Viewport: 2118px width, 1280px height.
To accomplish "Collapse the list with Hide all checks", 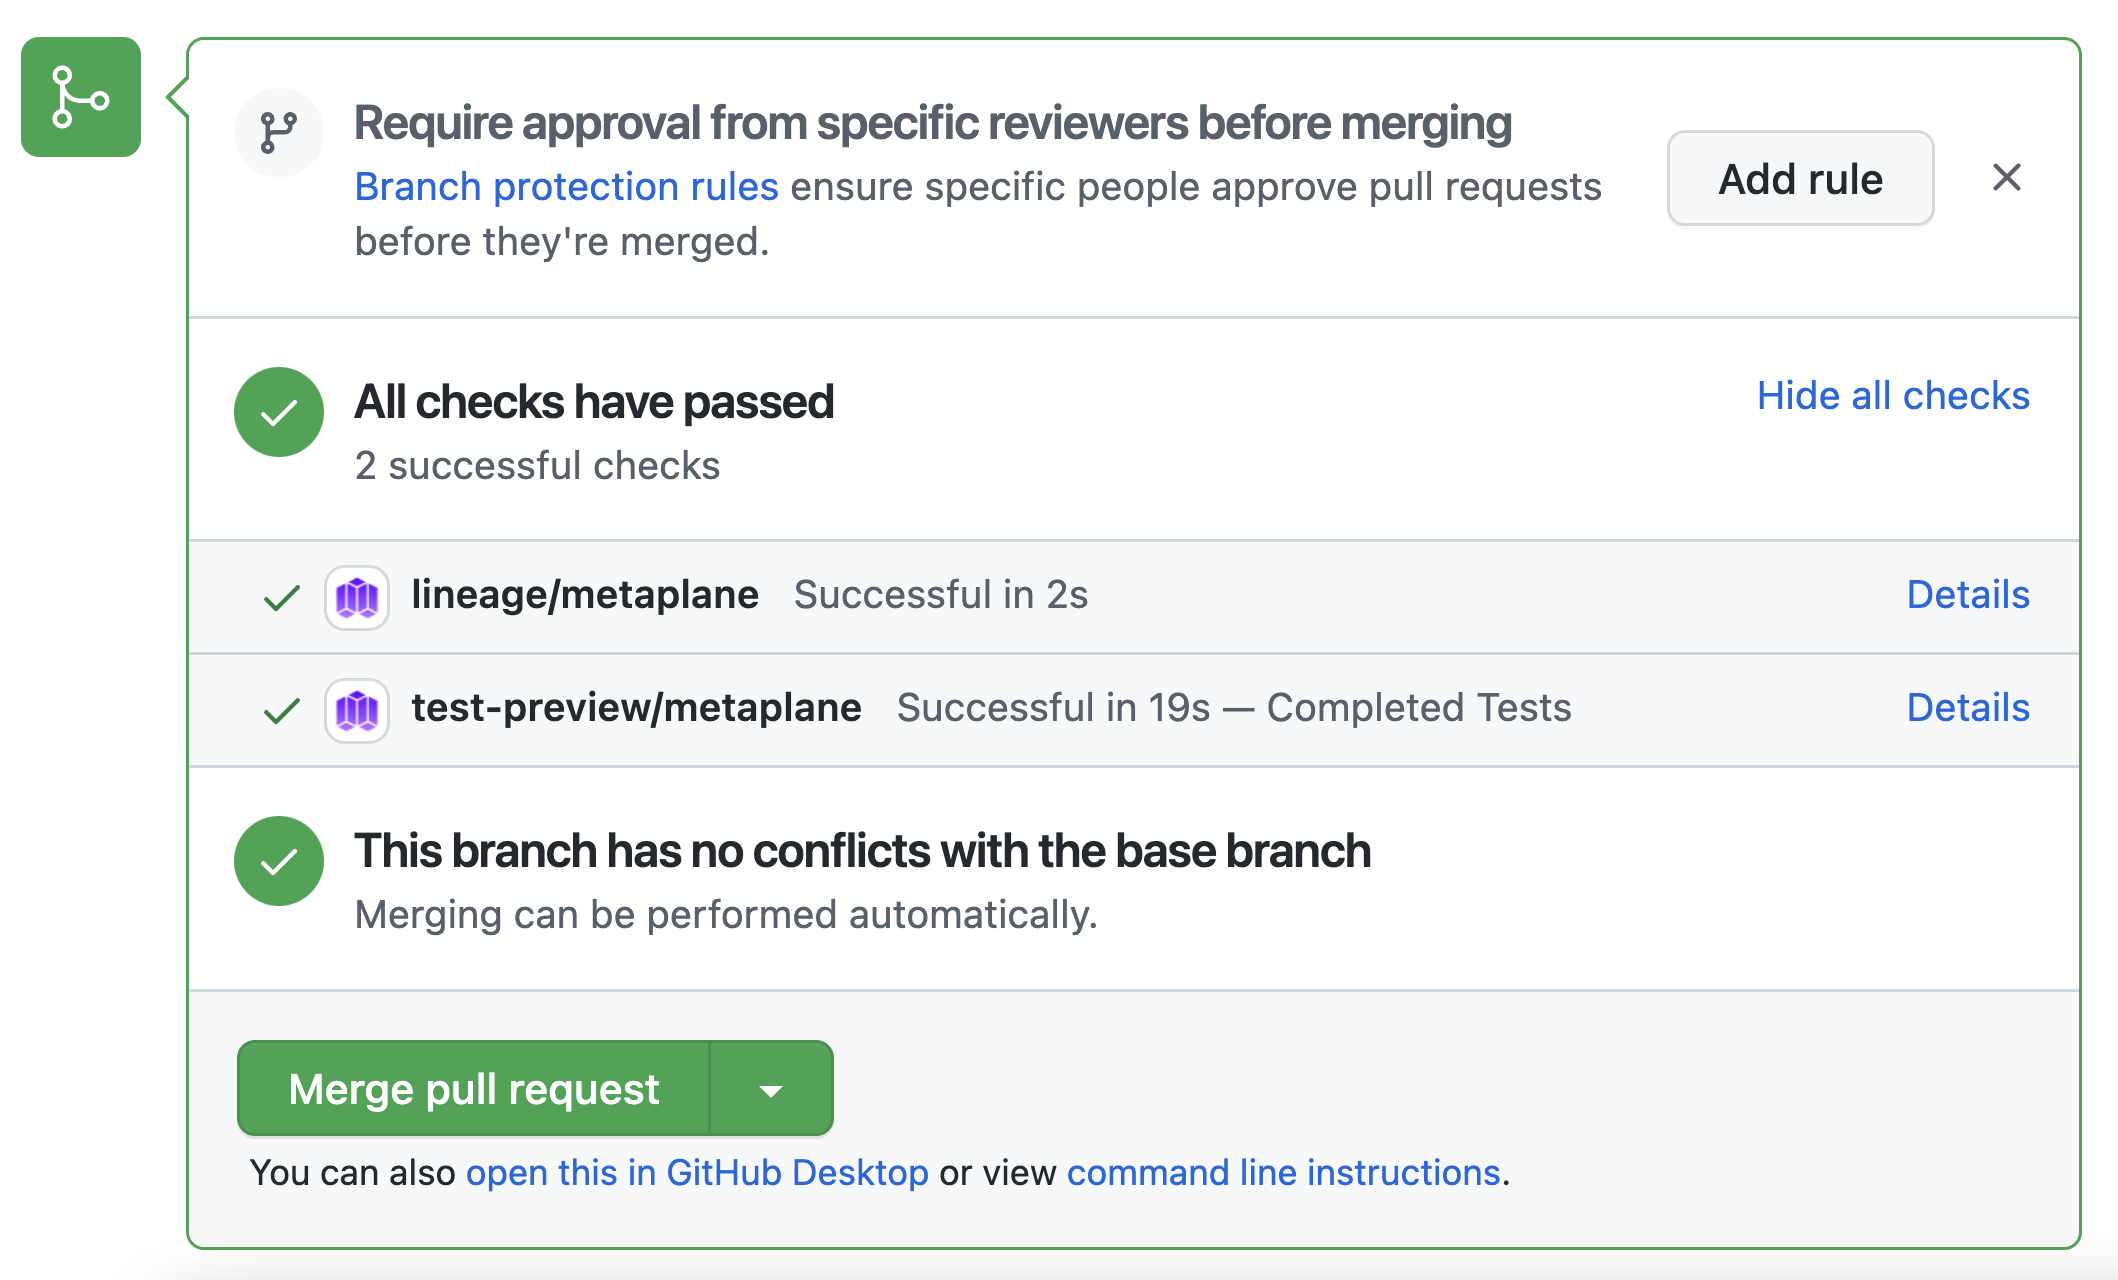I will click(x=1893, y=396).
